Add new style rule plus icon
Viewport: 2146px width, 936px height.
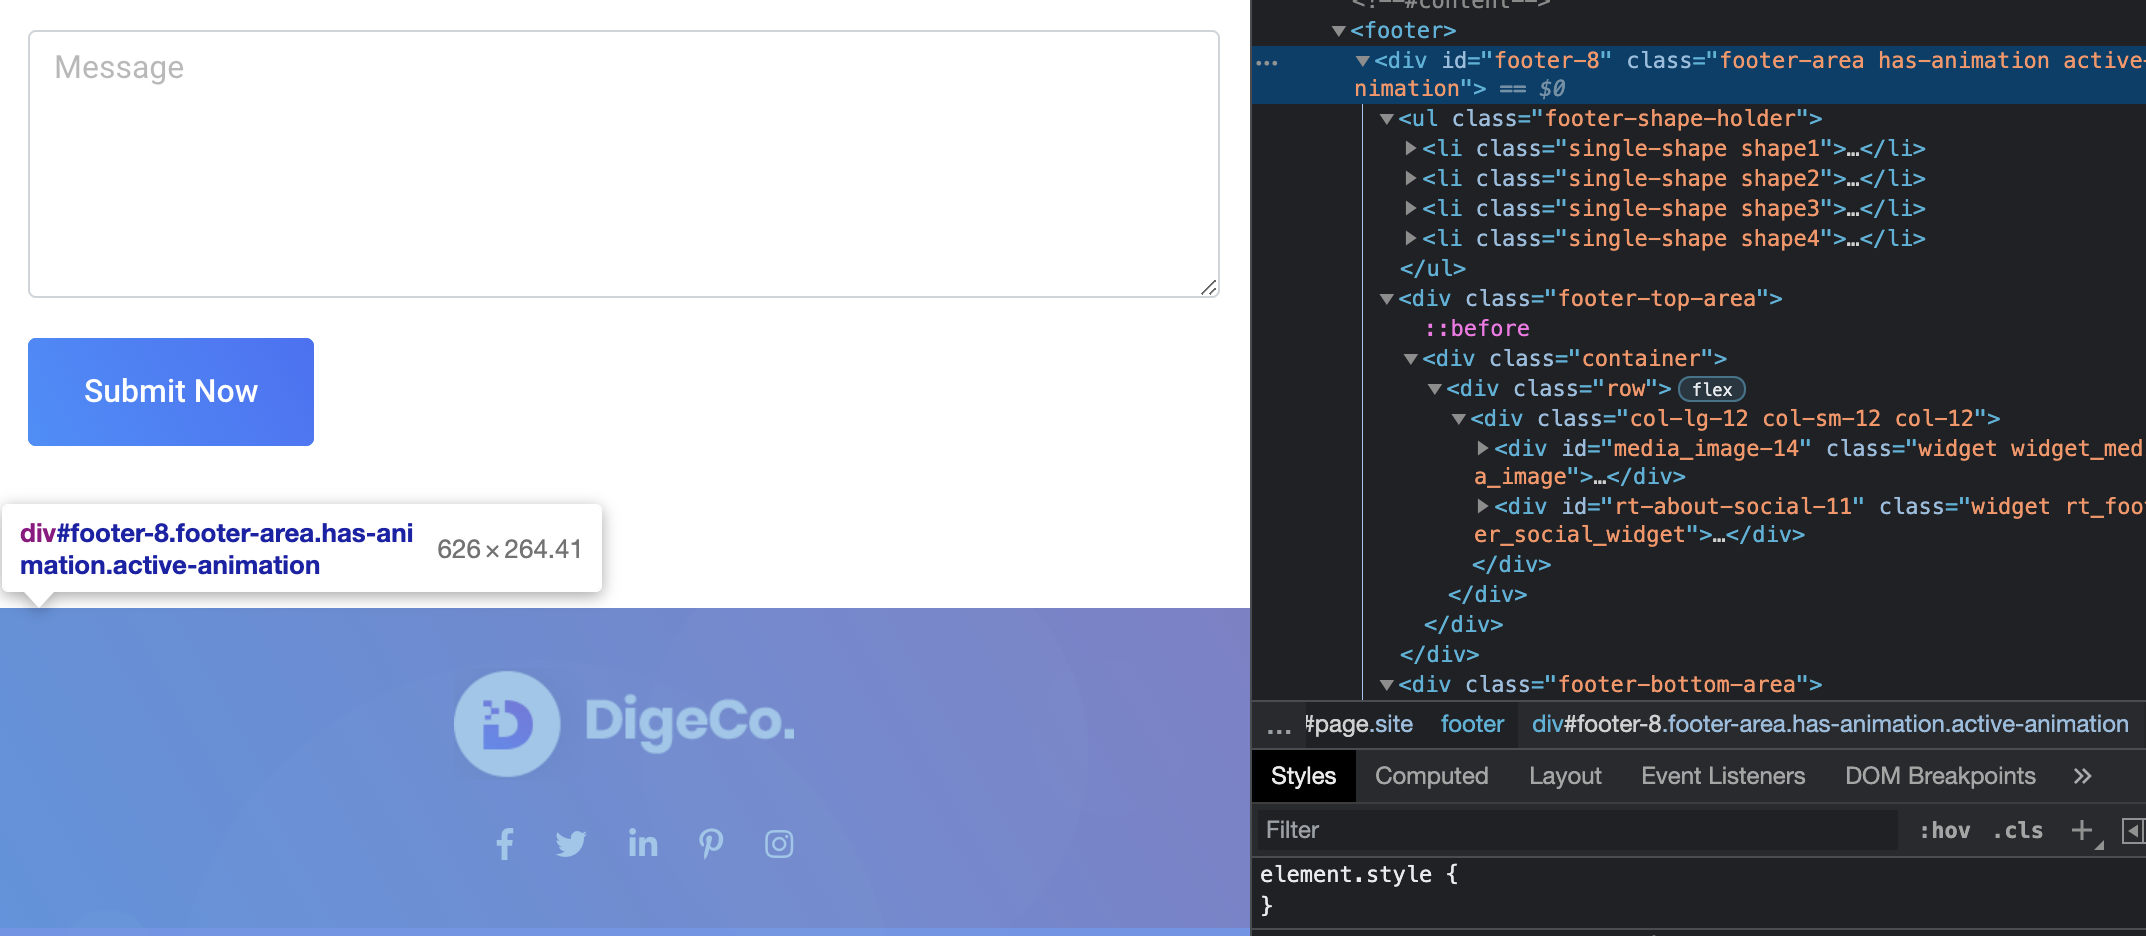tap(2082, 830)
